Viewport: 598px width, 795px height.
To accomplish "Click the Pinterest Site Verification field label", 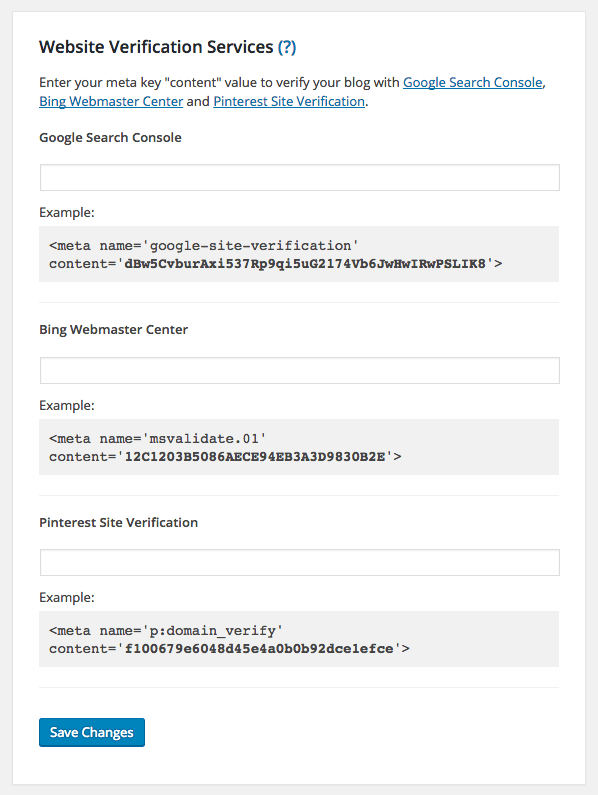I will [119, 523].
